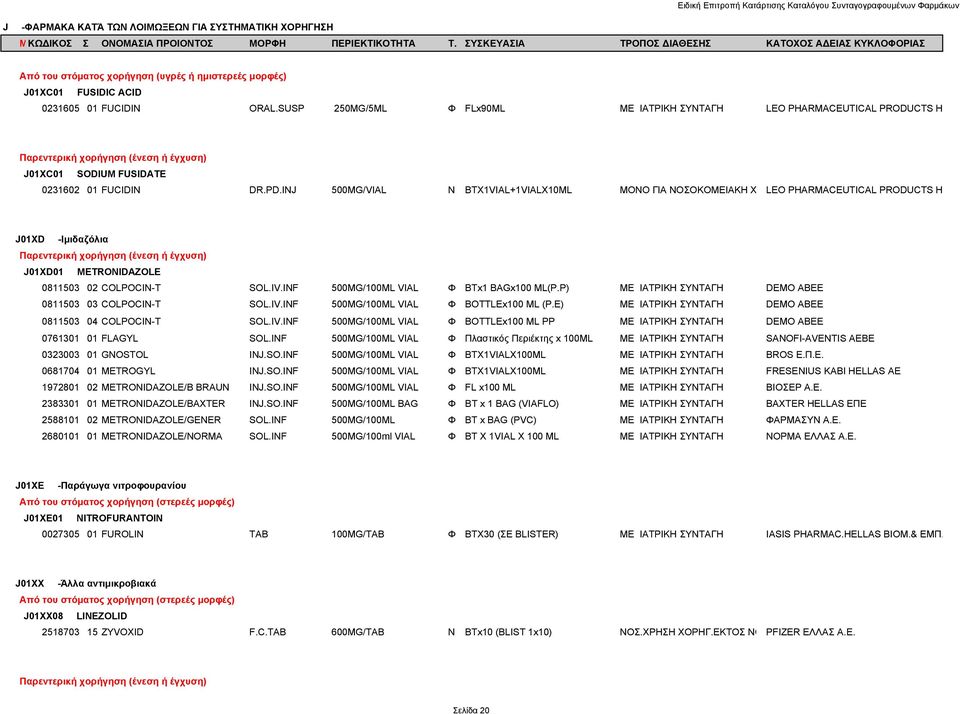The height and width of the screenshot is (714, 960).
Task: Click BOTTLEx100 ML PP packaging
Action: [x=509, y=321]
